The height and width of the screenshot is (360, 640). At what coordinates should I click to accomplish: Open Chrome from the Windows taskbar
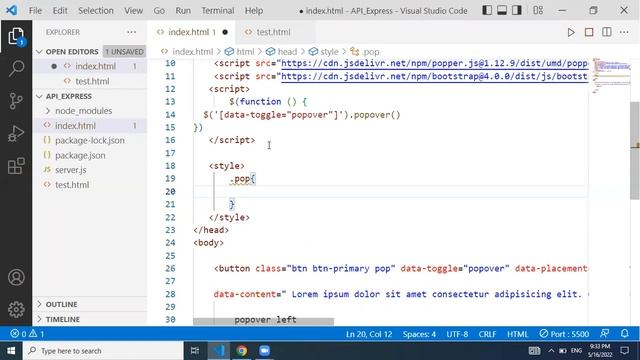[242, 351]
